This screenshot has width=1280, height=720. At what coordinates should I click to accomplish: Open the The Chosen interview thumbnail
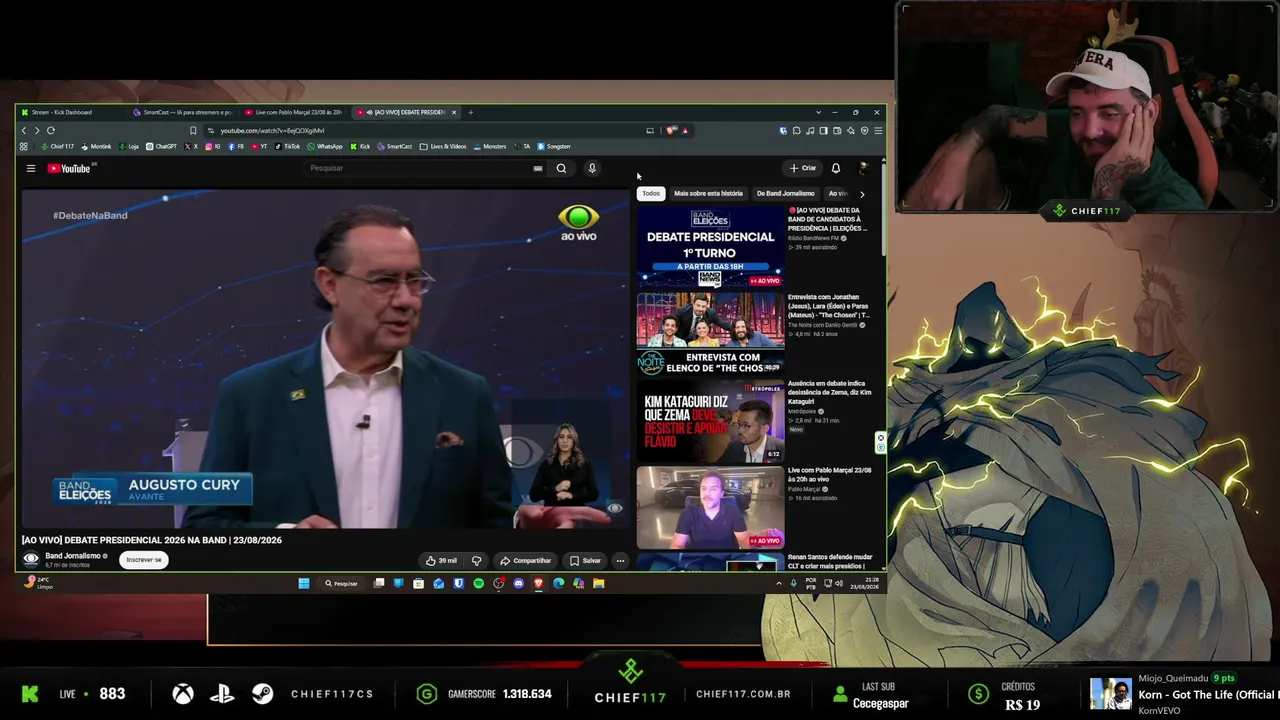[710, 334]
